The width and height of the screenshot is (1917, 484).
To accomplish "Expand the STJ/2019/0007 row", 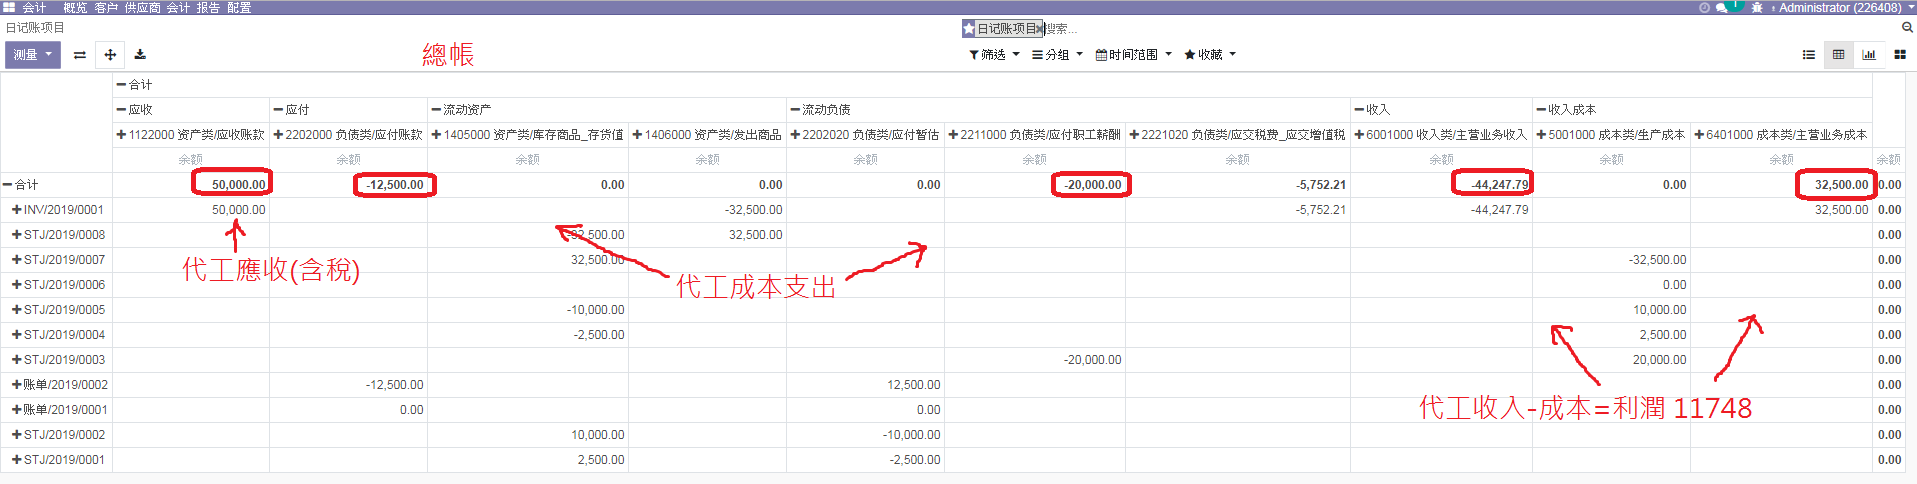I will coord(57,260).
